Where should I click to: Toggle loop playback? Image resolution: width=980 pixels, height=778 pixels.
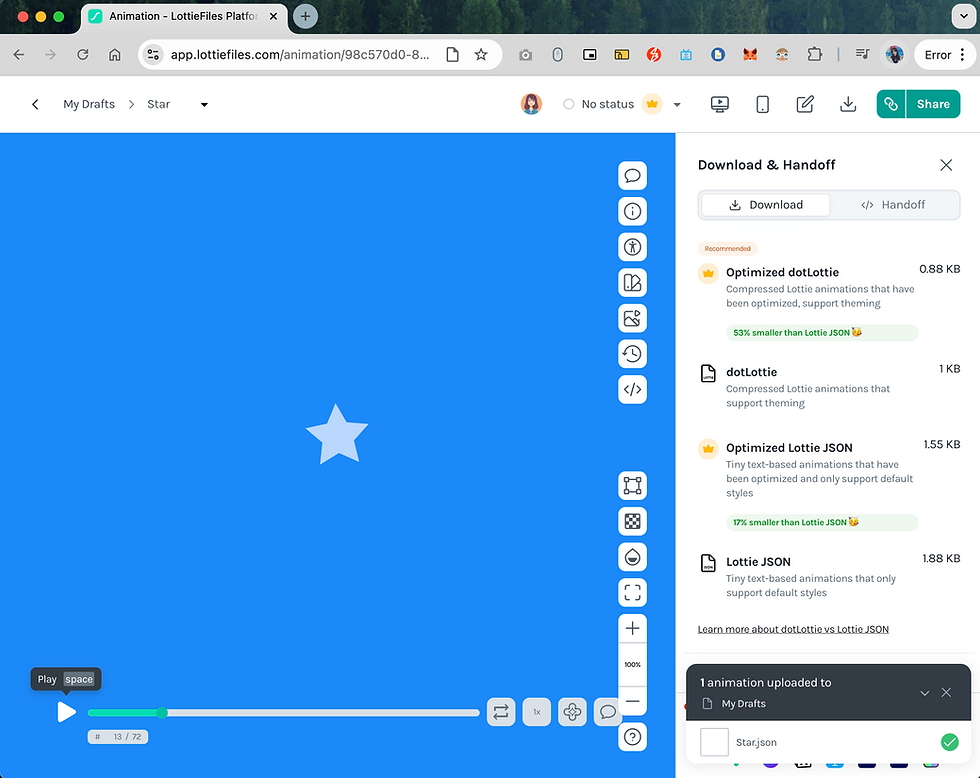pyautogui.click(x=501, y=712)
